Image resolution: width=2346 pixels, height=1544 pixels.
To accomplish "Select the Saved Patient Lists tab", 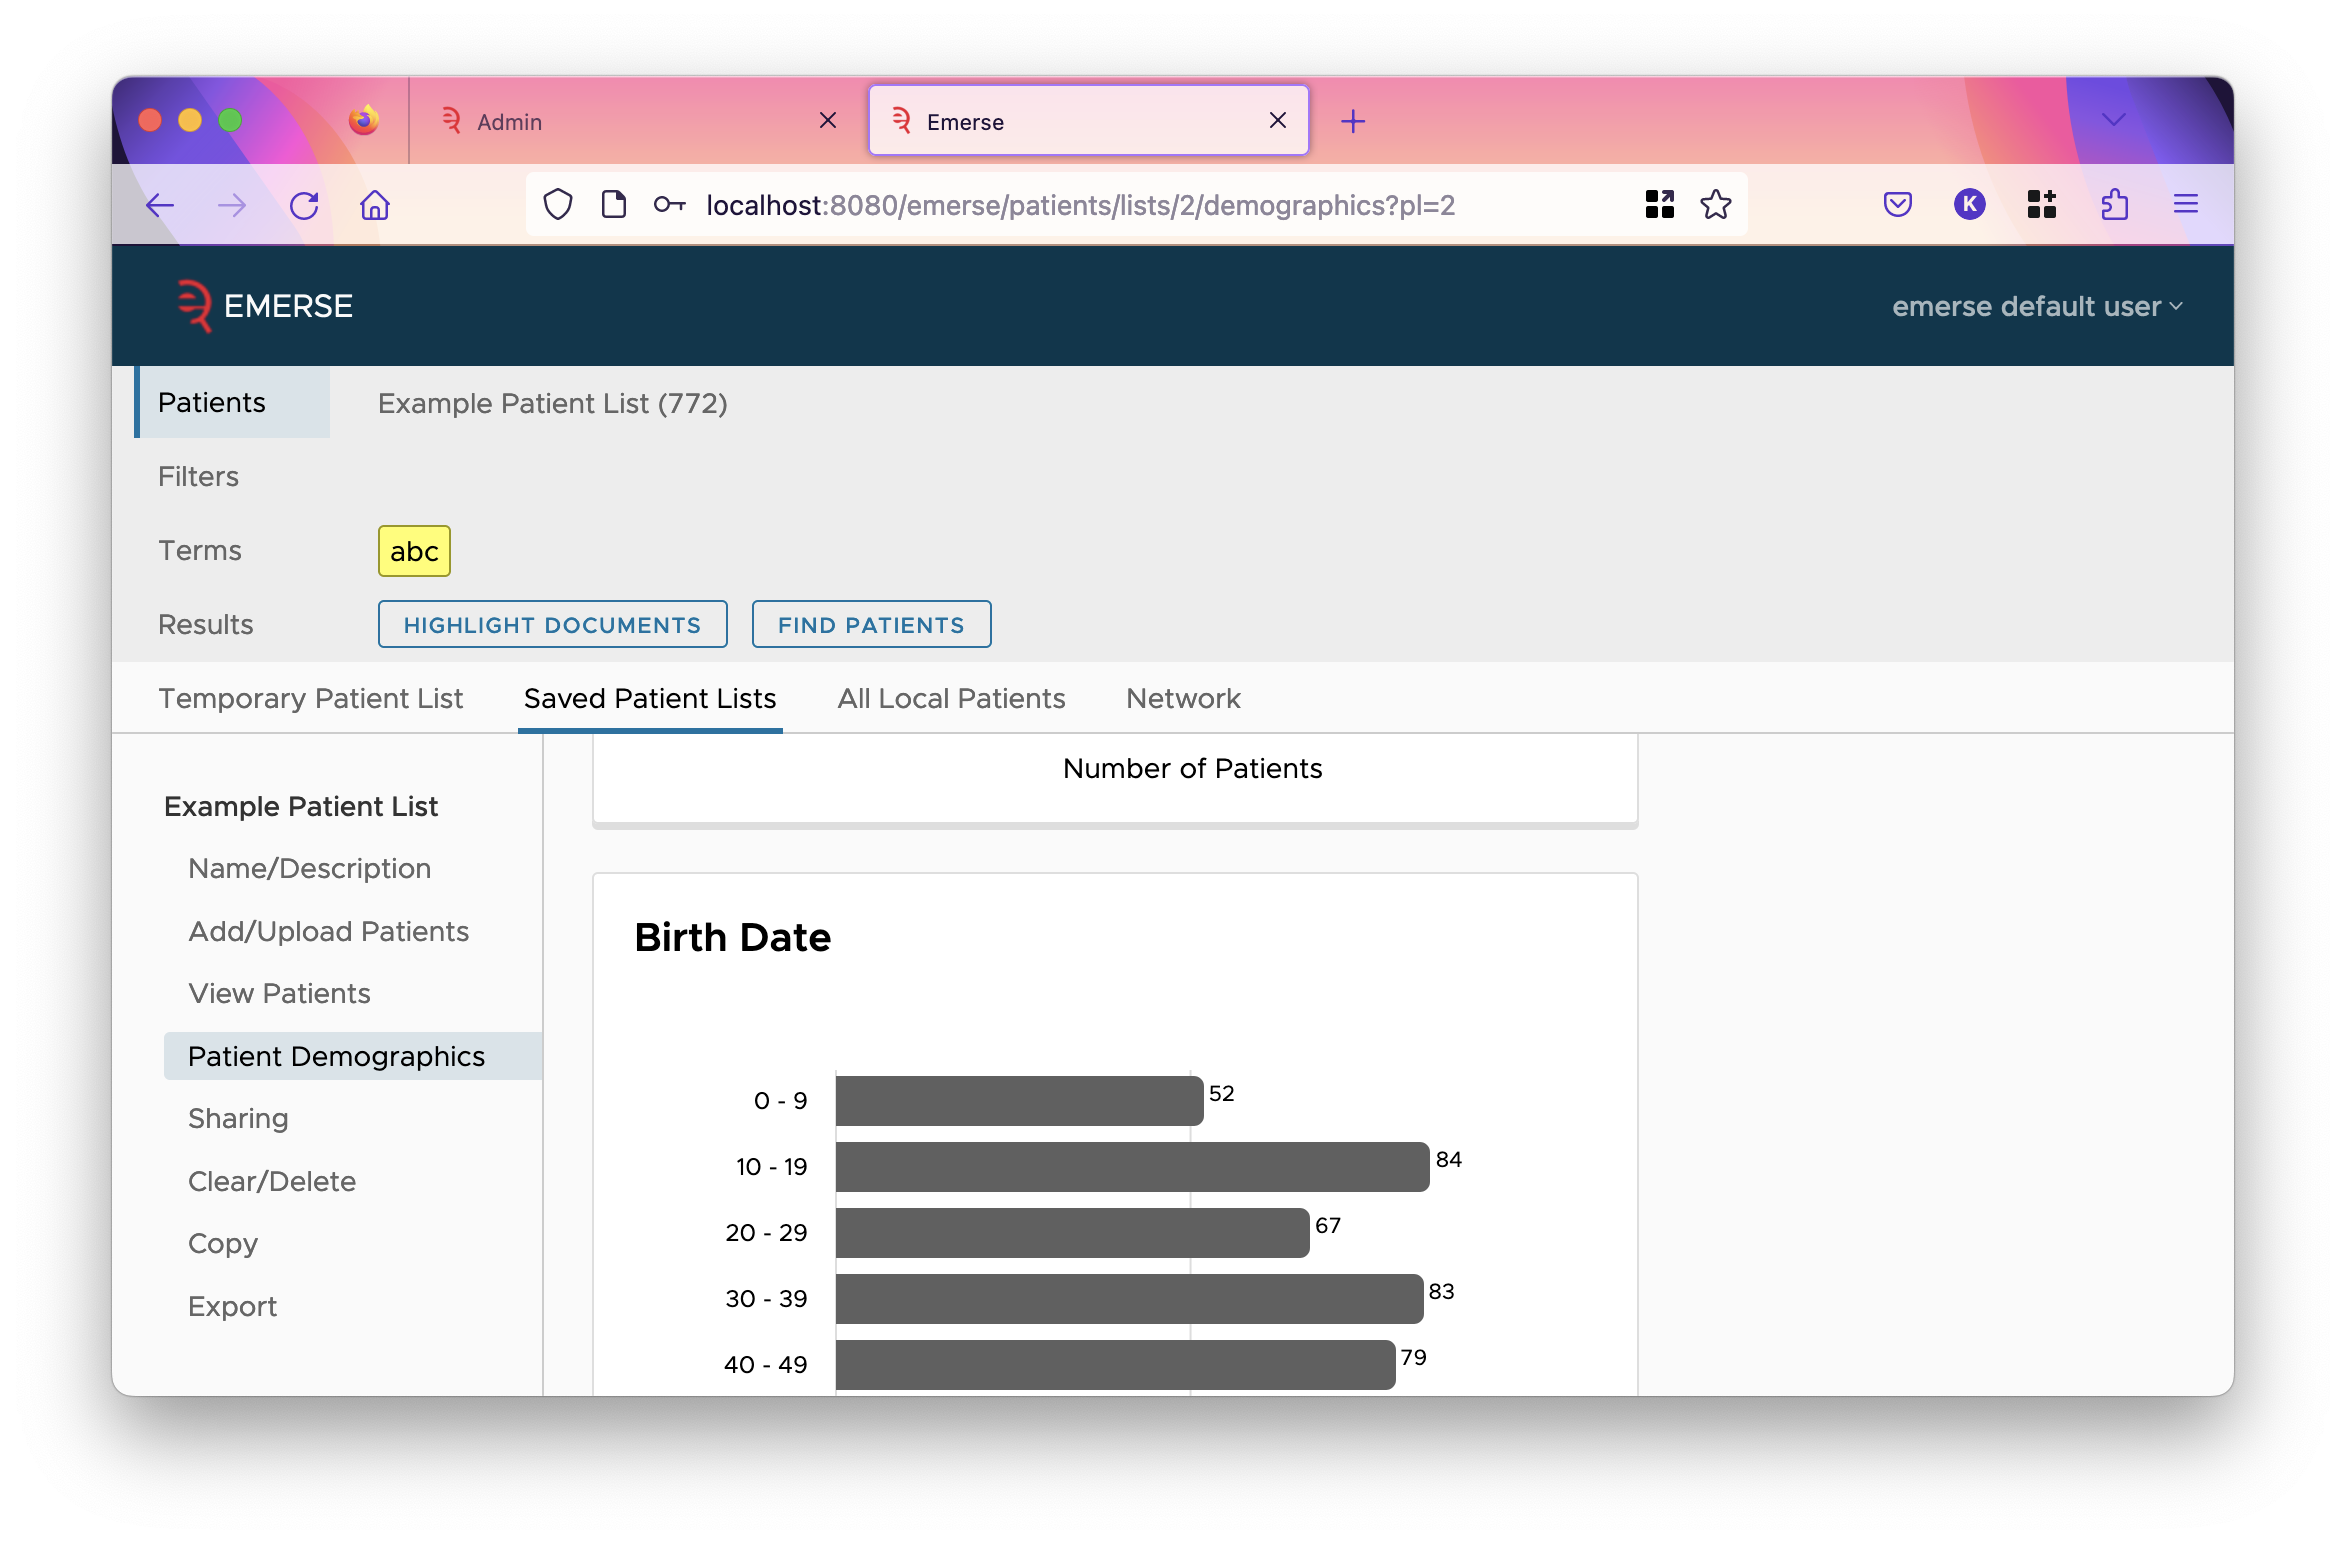I will (649, 698).
